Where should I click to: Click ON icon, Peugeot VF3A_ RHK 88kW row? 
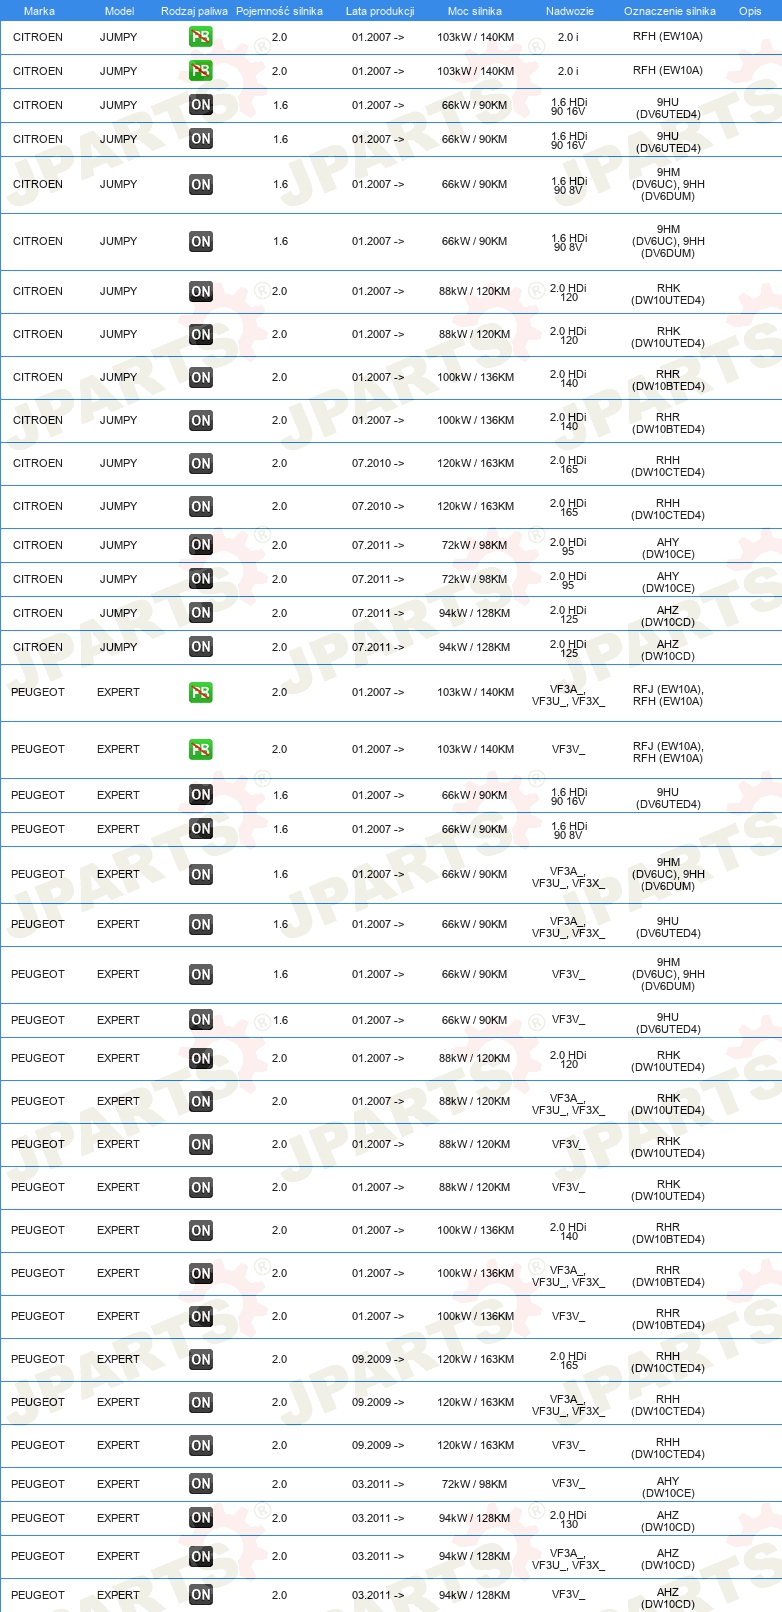coord(201,1101)
